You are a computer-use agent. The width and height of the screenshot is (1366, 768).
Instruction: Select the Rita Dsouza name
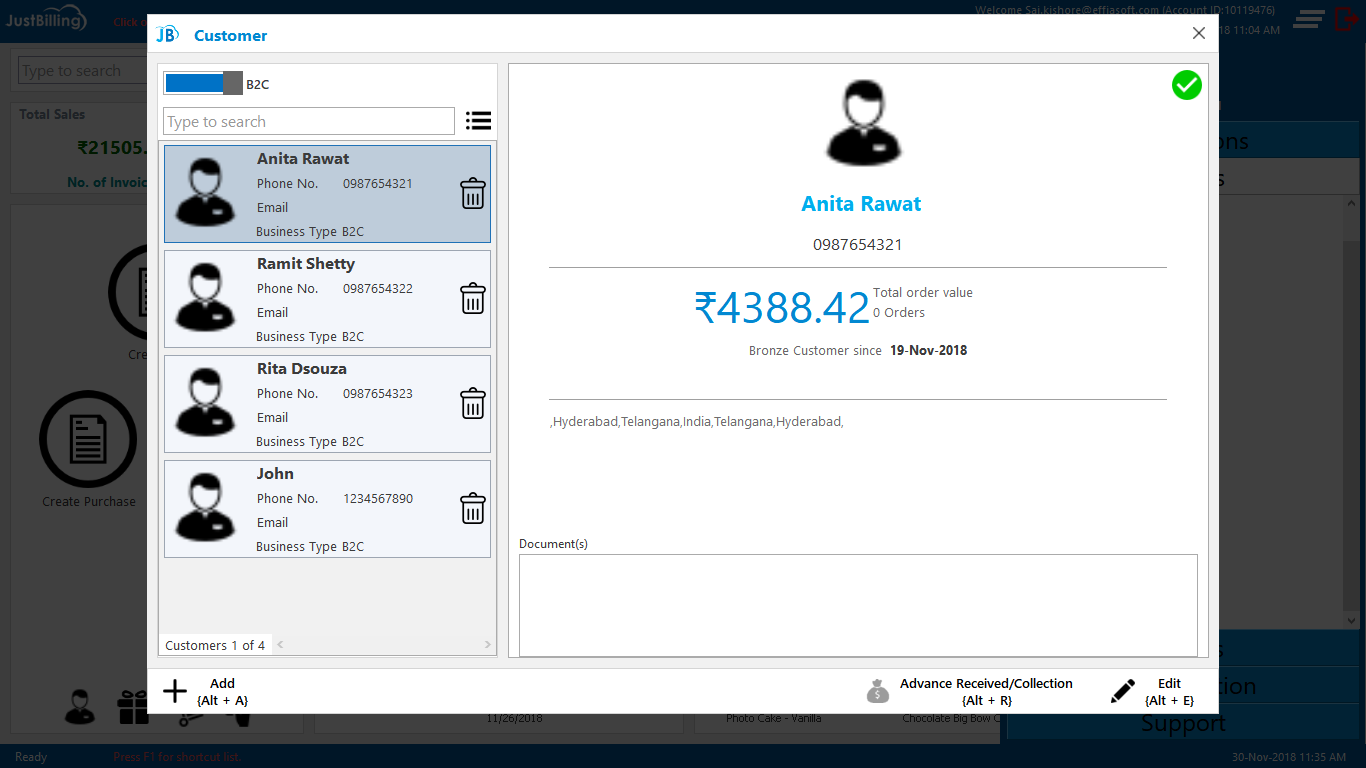coord(302,369)
